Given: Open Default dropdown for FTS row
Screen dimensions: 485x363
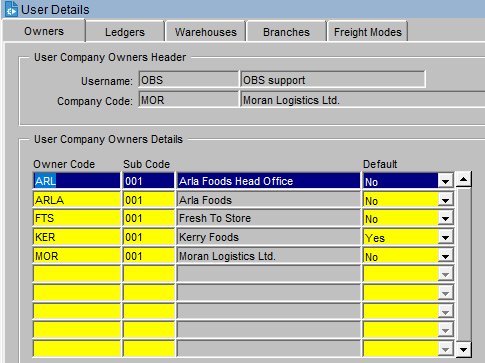Looking at the screenshot, I should pyautogui.click(x=445, y=219).
